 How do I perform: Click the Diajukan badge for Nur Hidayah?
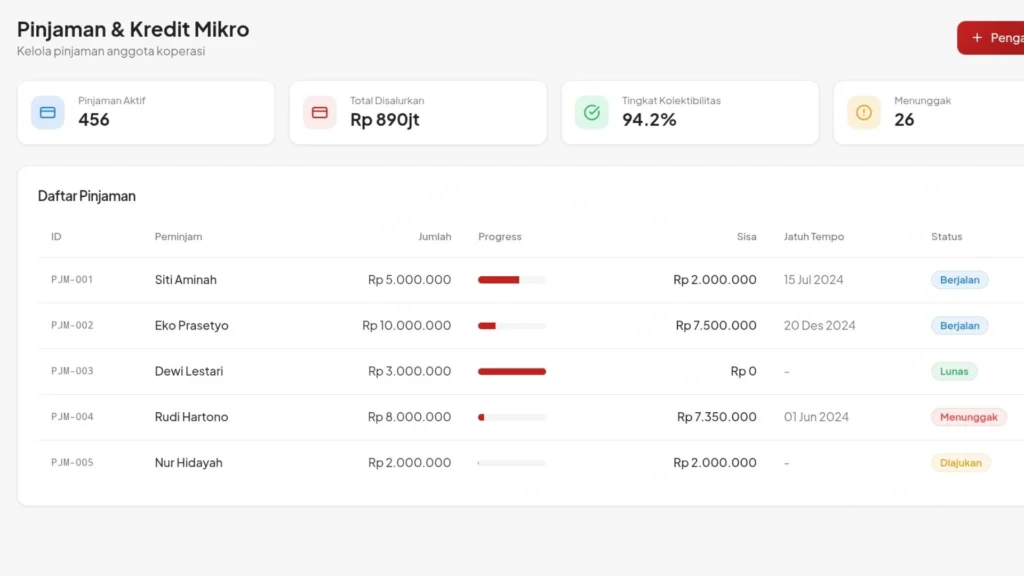point(961,463)
